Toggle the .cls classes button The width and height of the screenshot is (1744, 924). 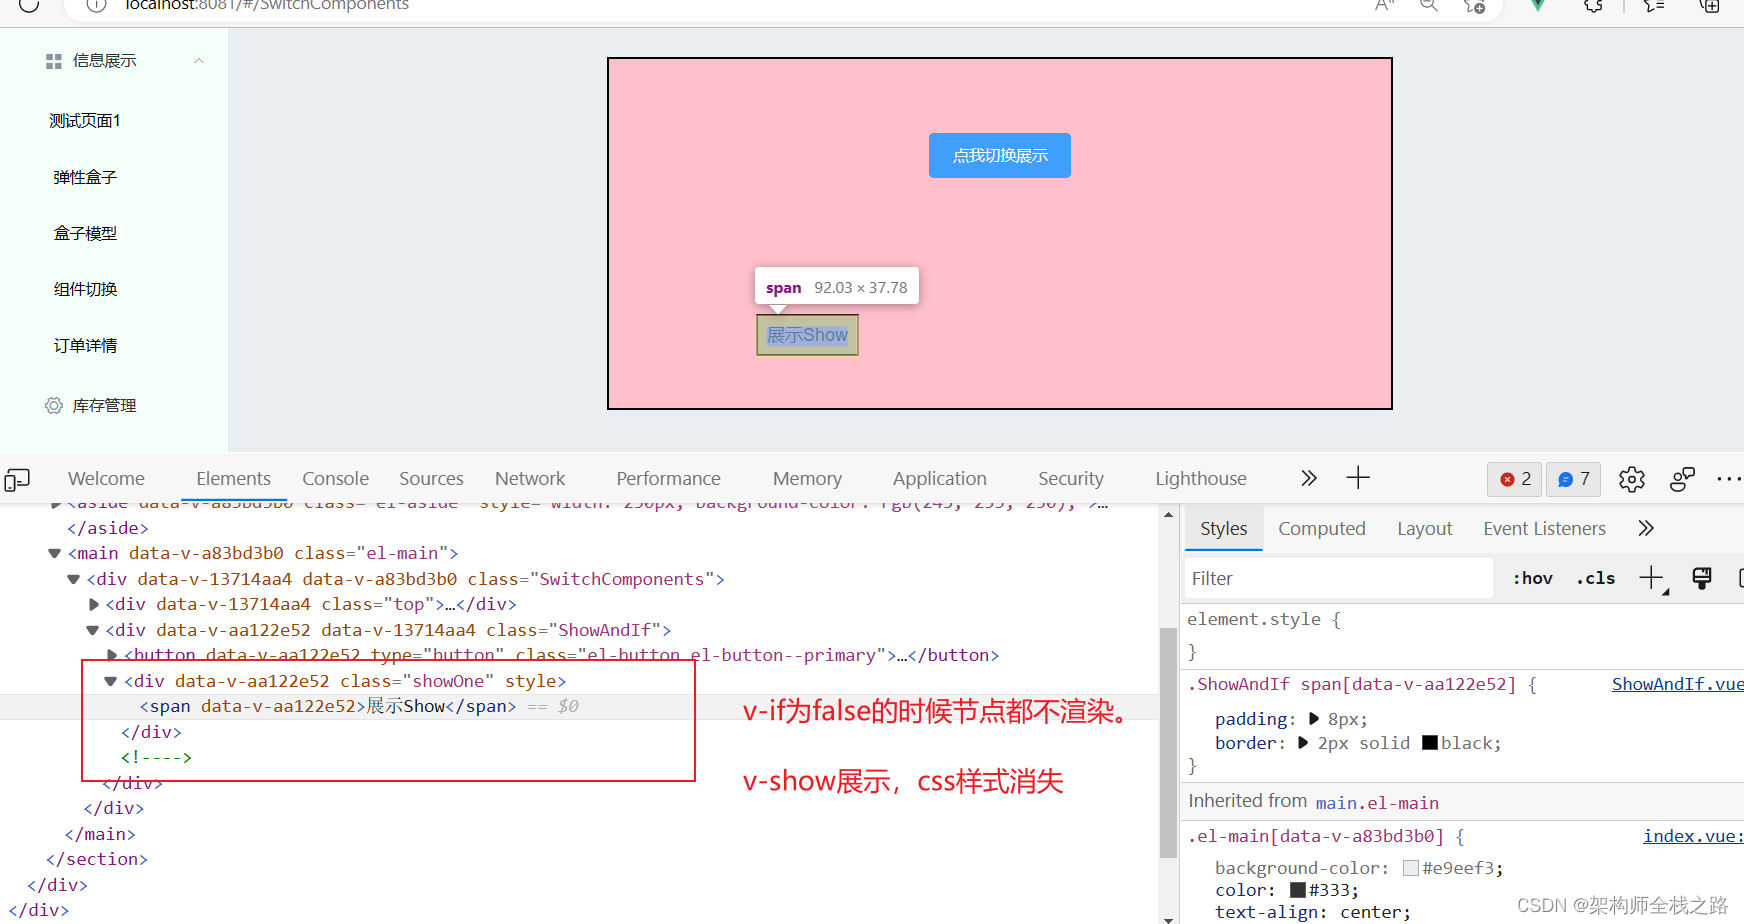(1595, 579)
